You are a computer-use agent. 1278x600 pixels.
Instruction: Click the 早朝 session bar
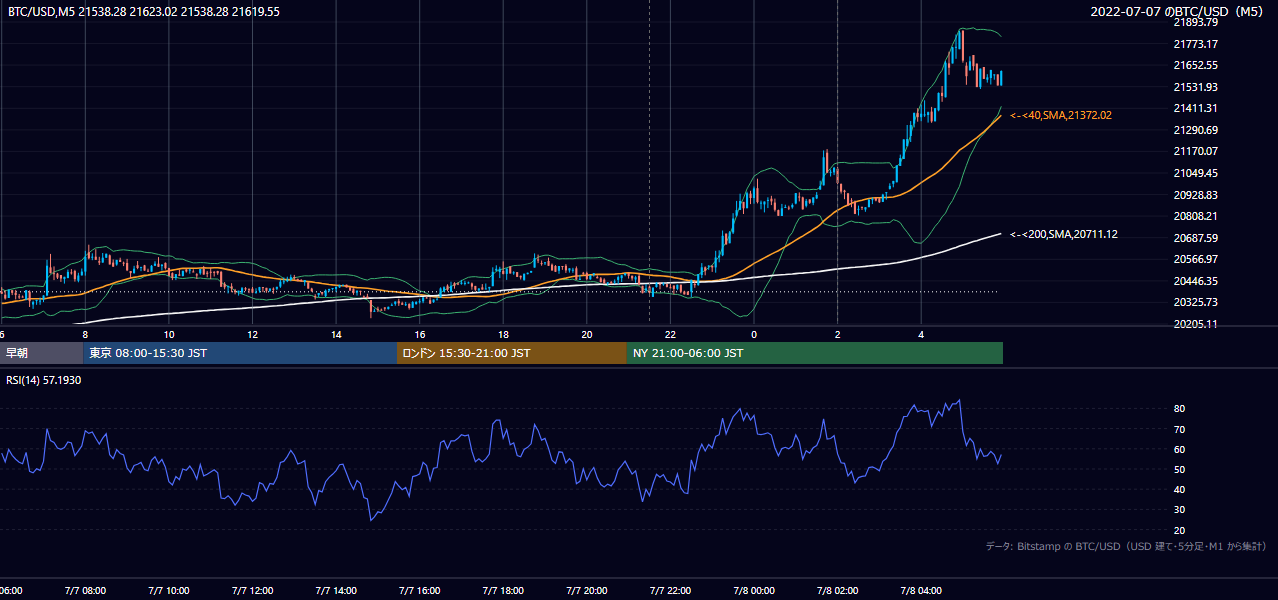(x=41, y=353)
